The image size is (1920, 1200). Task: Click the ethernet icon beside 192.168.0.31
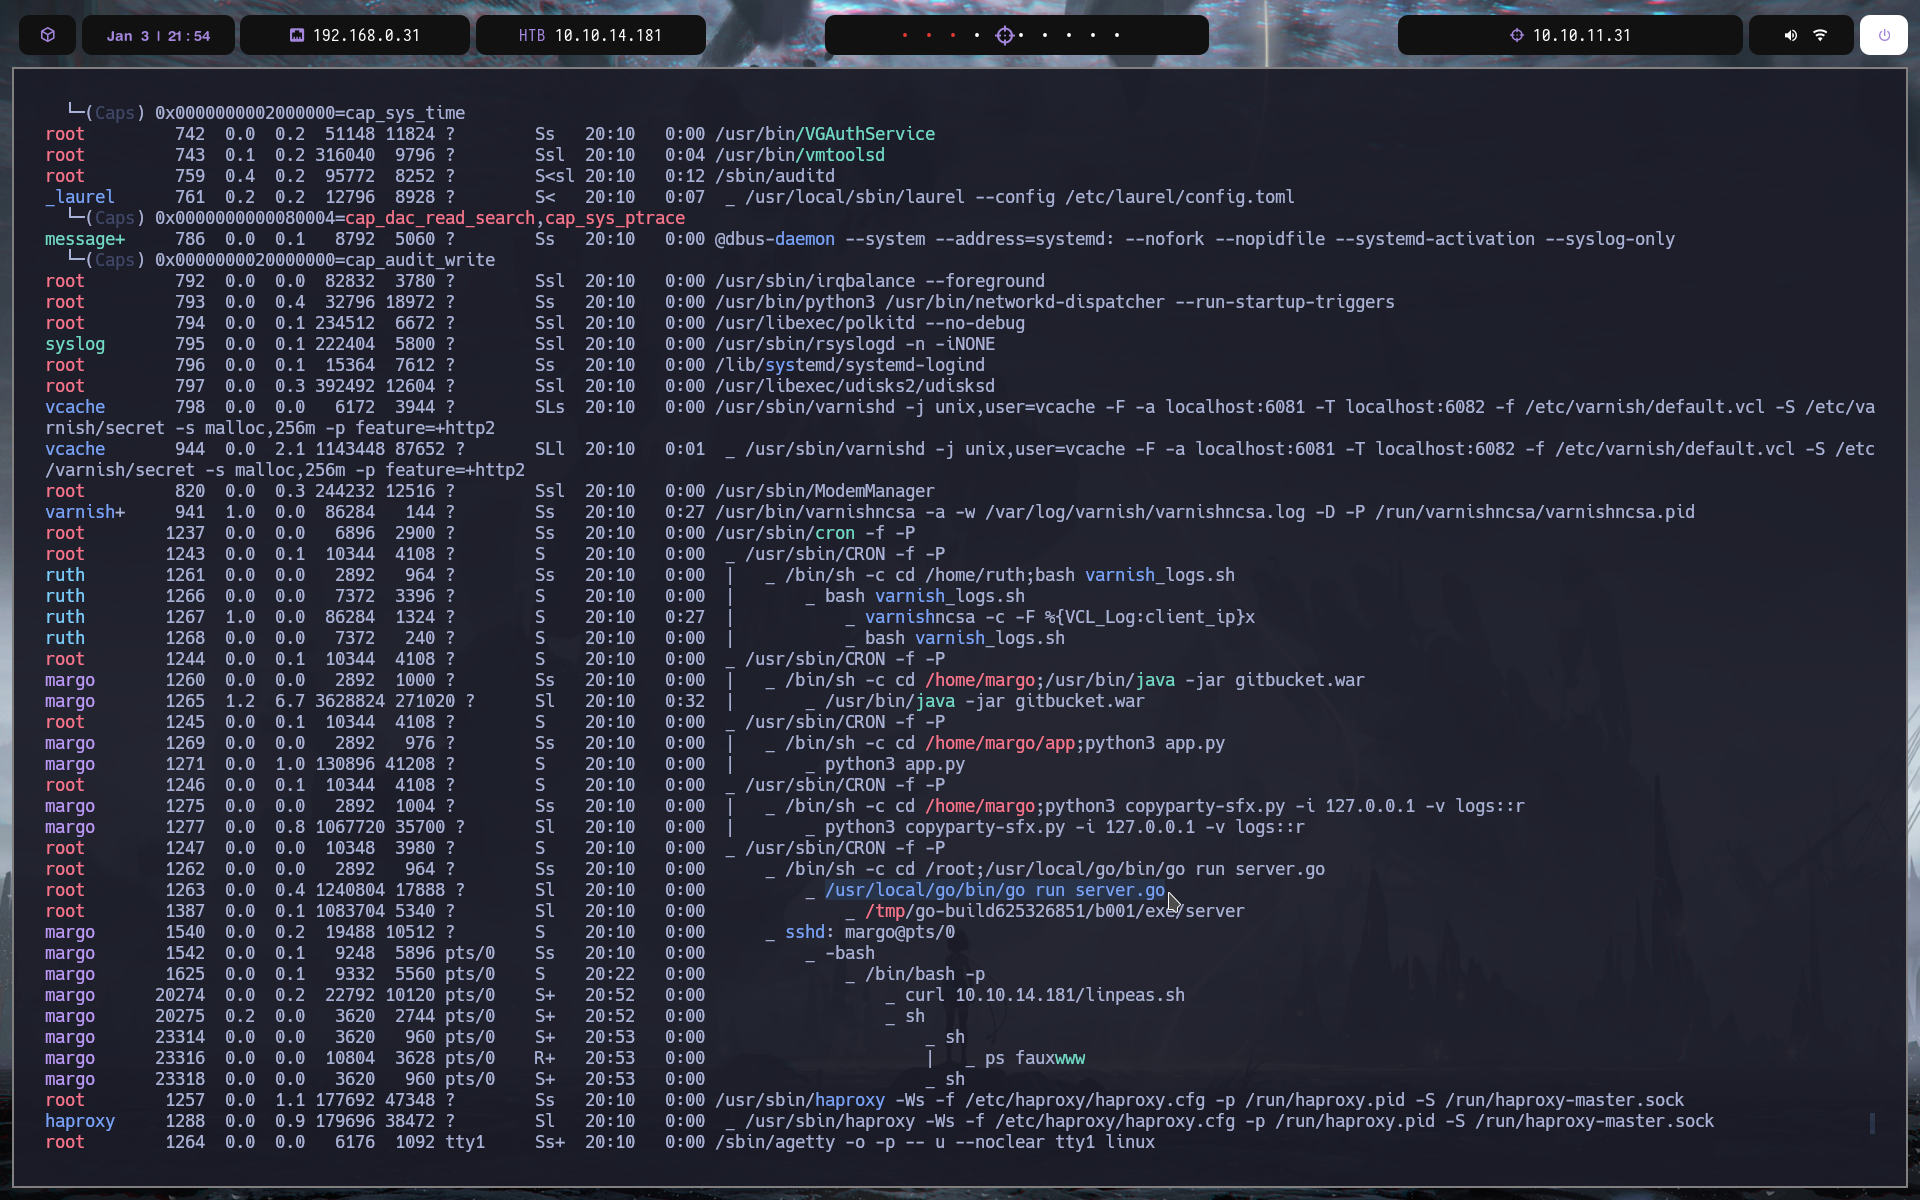point(296,35)
